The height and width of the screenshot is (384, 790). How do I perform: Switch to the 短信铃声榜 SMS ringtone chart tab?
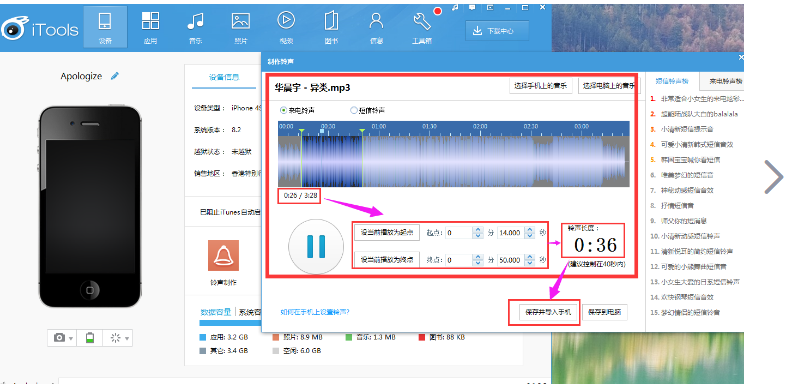pos(673,81)
